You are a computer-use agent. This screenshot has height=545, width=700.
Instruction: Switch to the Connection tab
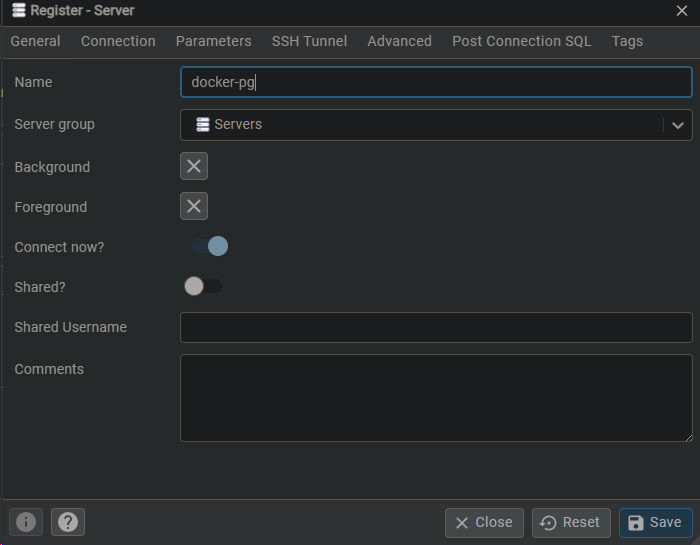[x=118, y=41]
